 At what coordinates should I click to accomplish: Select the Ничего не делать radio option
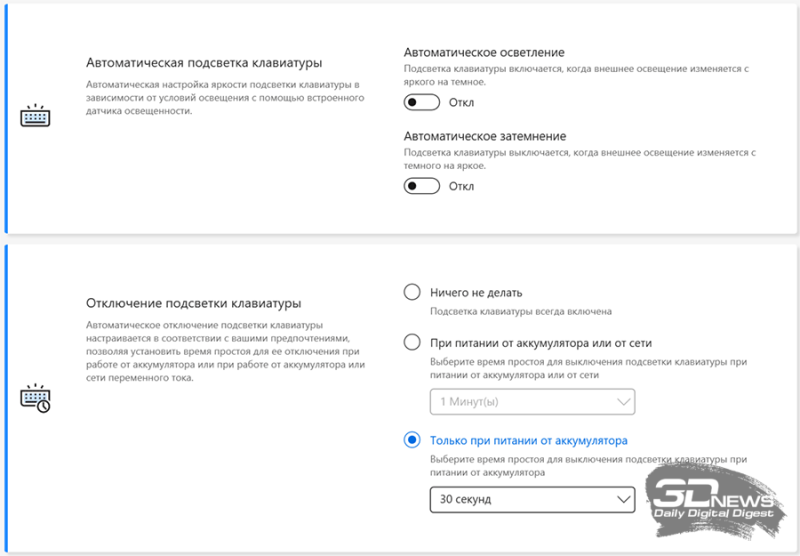click(411, 292)
